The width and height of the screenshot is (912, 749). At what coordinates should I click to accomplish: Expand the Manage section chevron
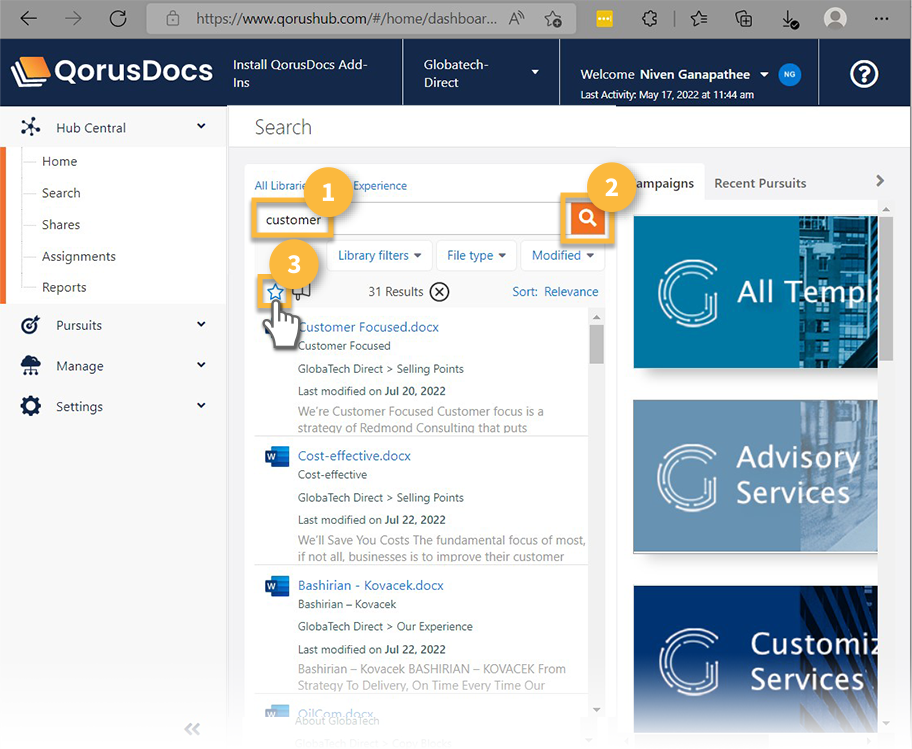[x=201, y=365]
